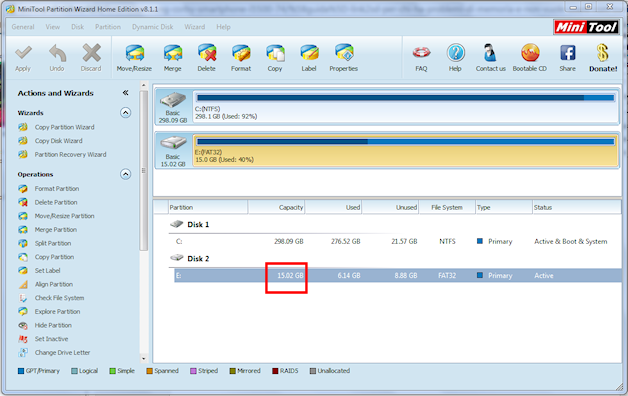The width and height of the screenshot is (628, 396).
Task: Click the Donate dollar icon
Action: [603, 53]
